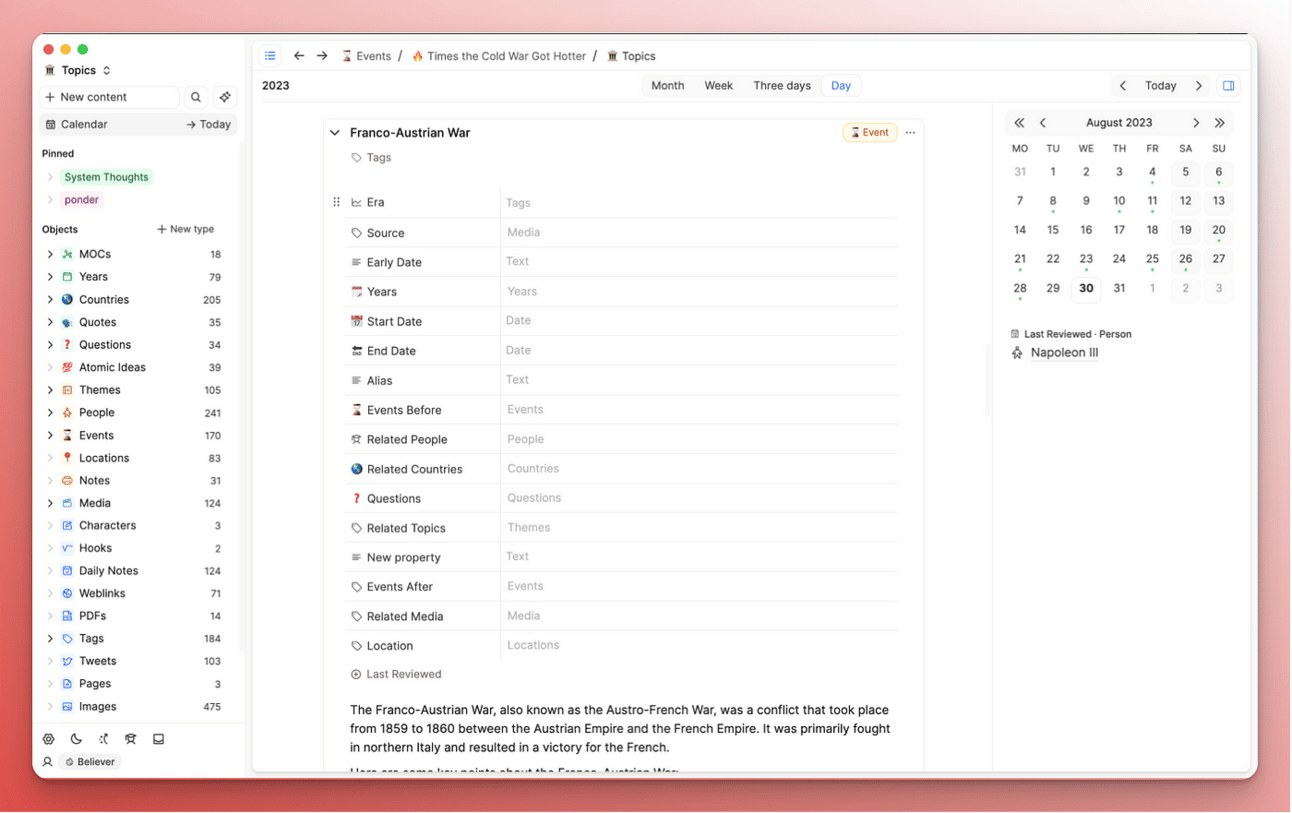The image size is (1292, 813).
Task: Click the Start Date value field
Action: tap(699, 321)
